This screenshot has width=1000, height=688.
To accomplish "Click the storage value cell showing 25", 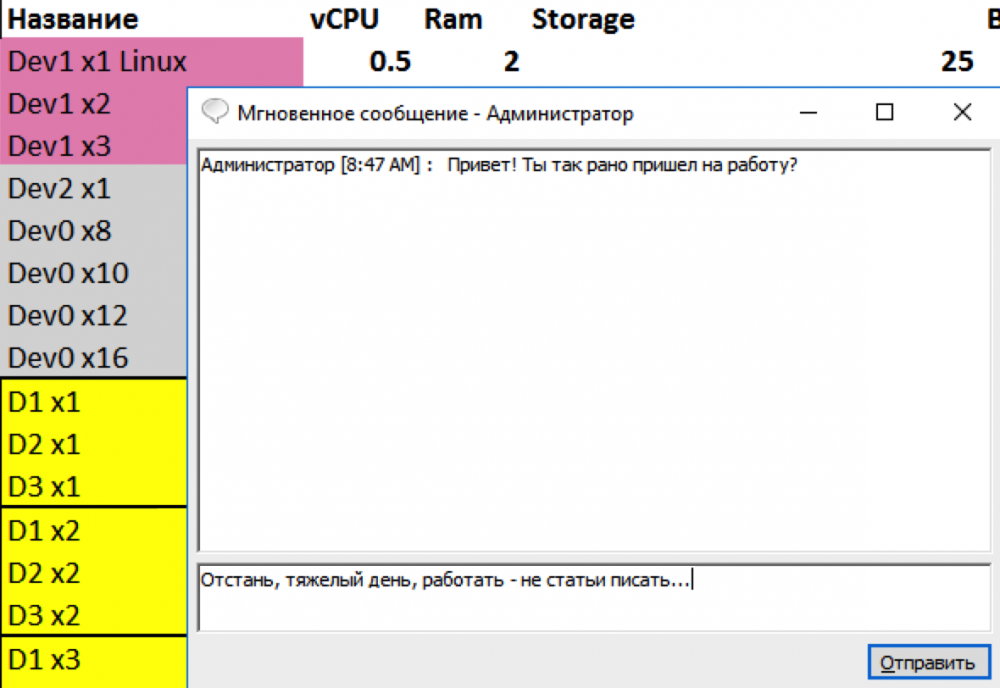I will click(x=957, y=61).
